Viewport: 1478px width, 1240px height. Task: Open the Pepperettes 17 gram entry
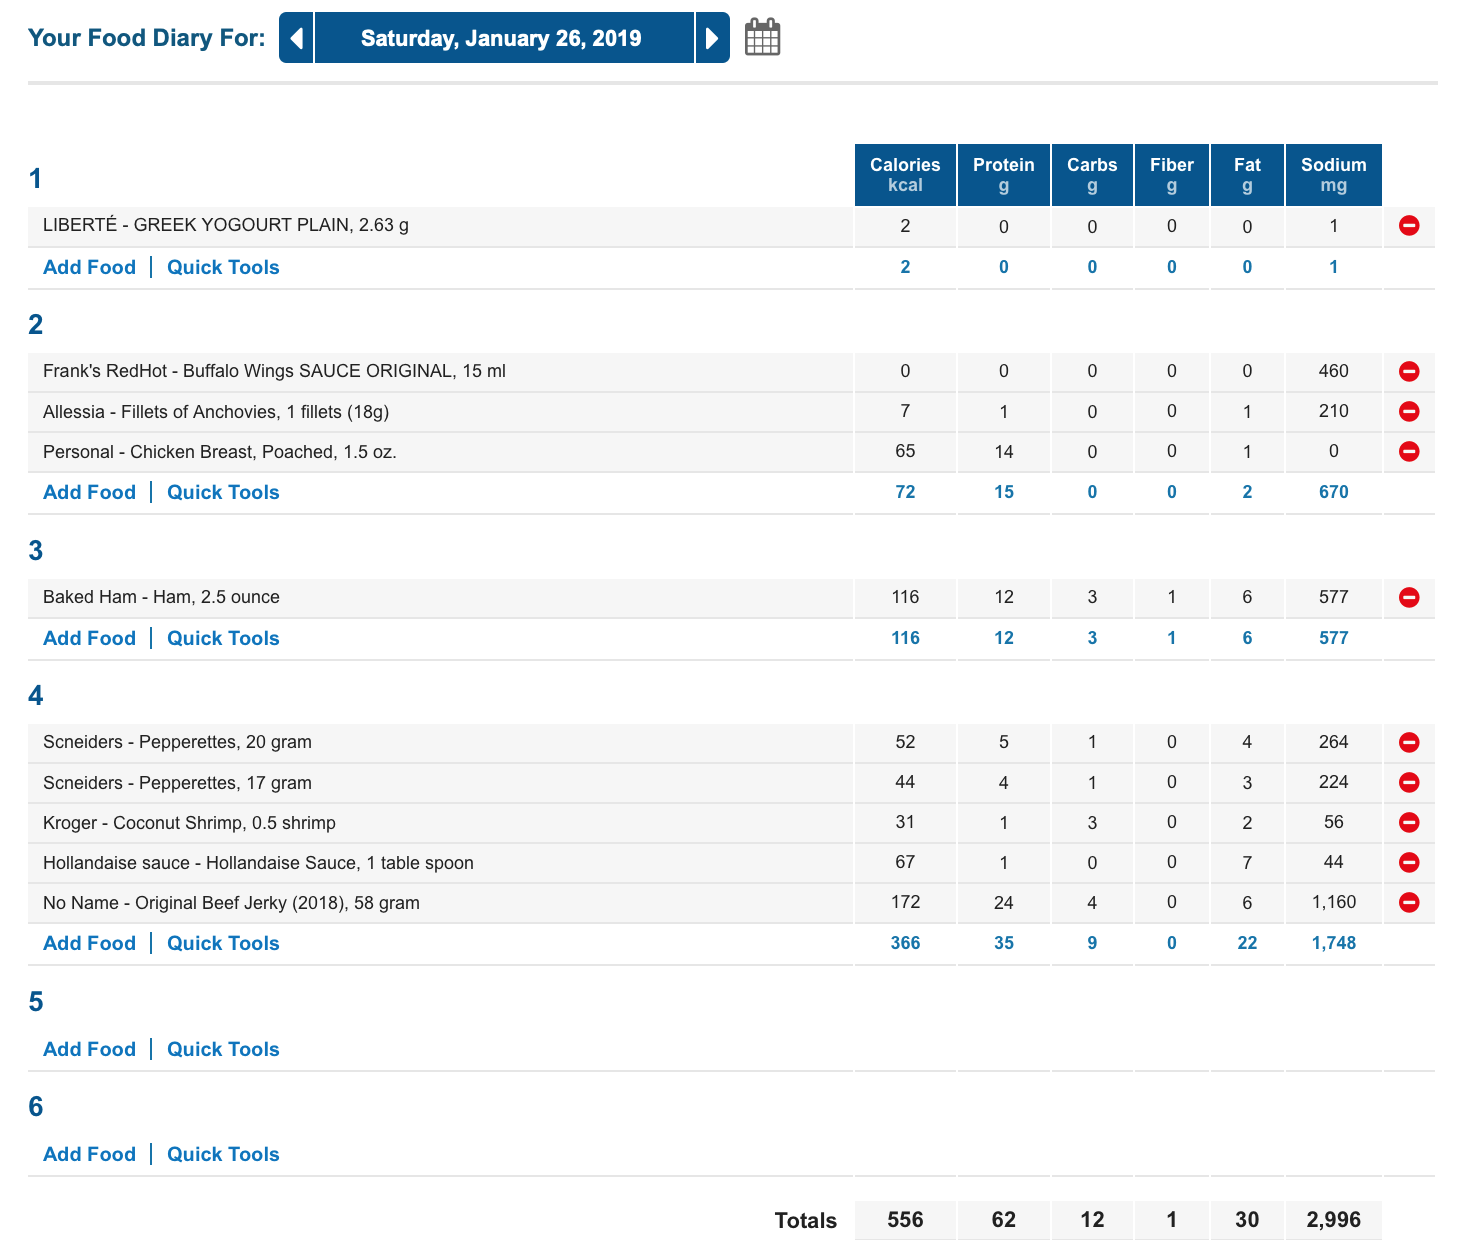point(177,783)
